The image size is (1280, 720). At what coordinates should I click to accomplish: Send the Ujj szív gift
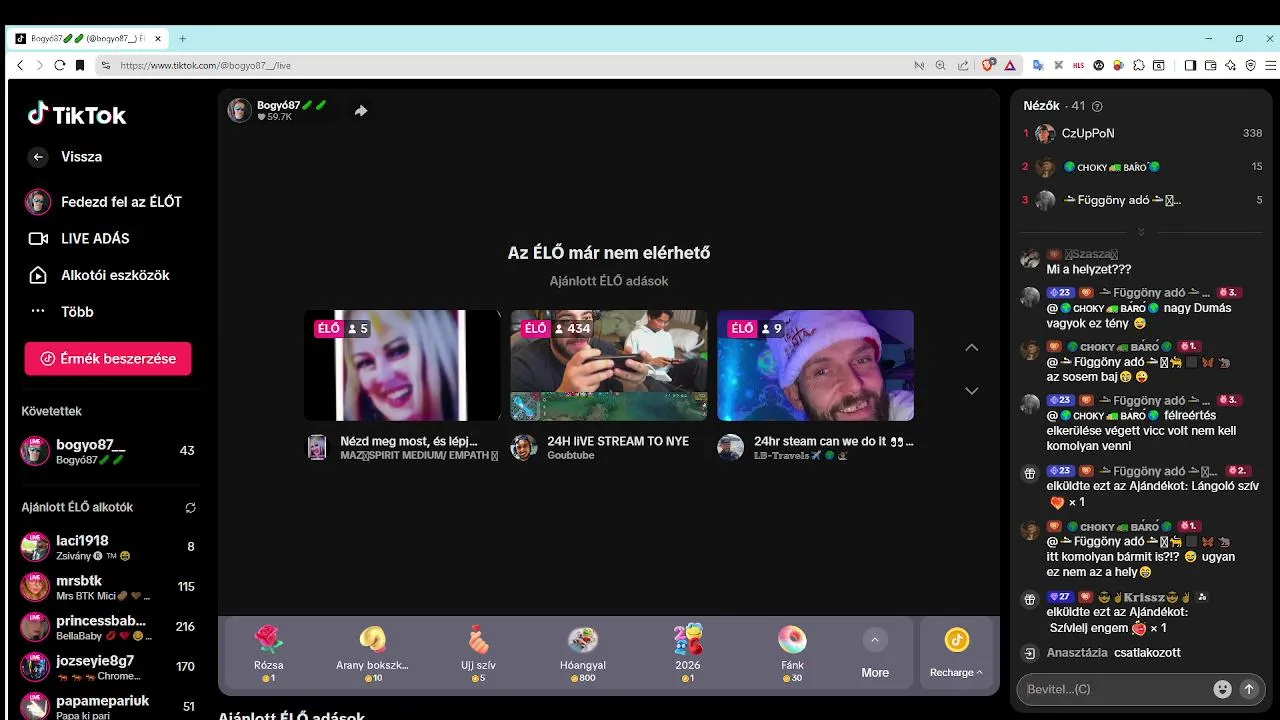click(x=478, y=653)
